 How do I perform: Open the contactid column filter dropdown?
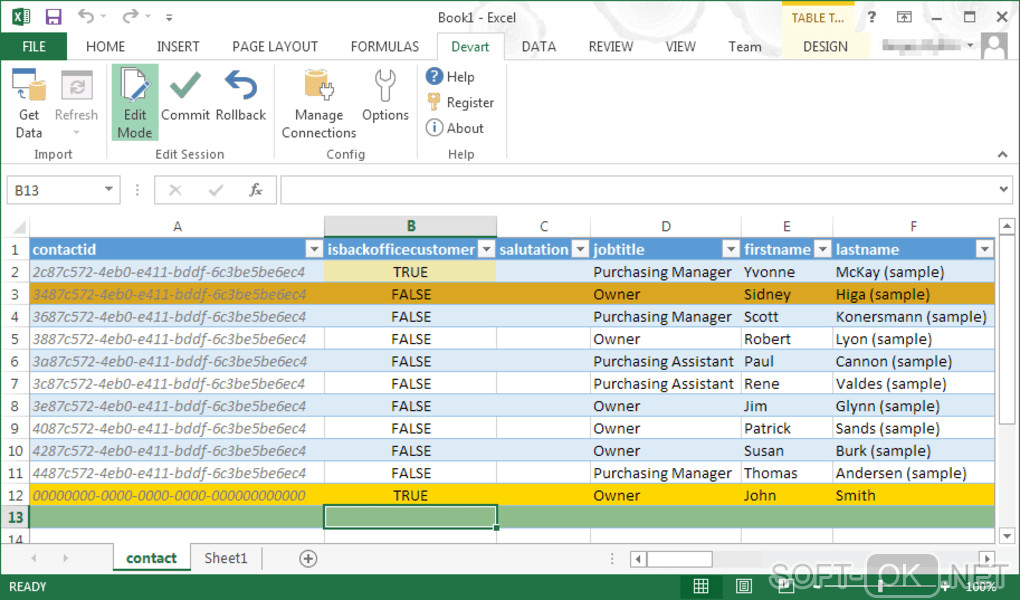[x=314, y=250]
